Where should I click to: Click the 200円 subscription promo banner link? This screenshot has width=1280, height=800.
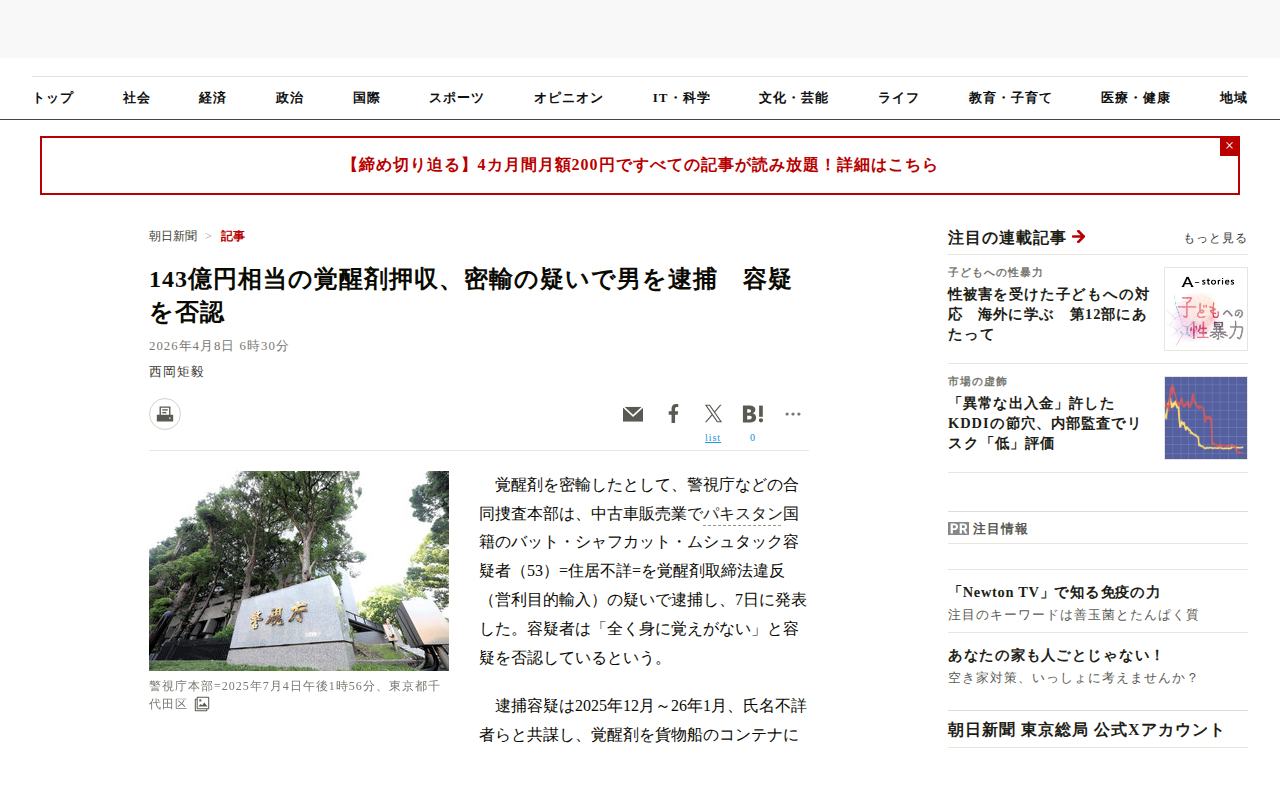tap(640, 165)
